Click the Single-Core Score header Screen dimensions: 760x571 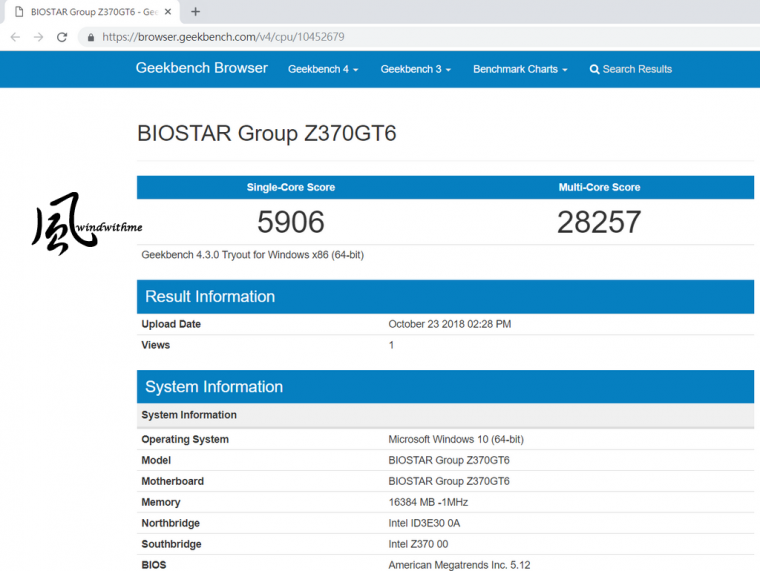(x=291, y=187)
